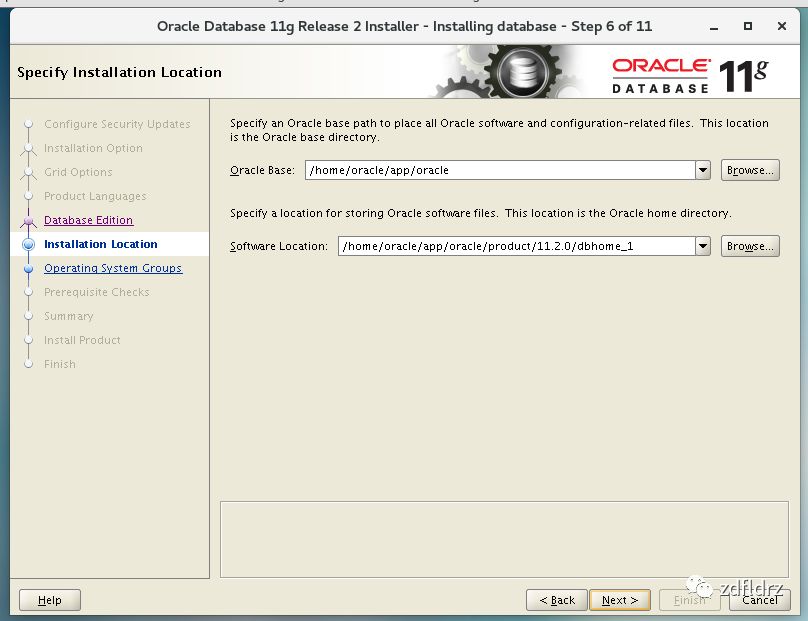Click the Specify Installation Location heading

(120, 72)
